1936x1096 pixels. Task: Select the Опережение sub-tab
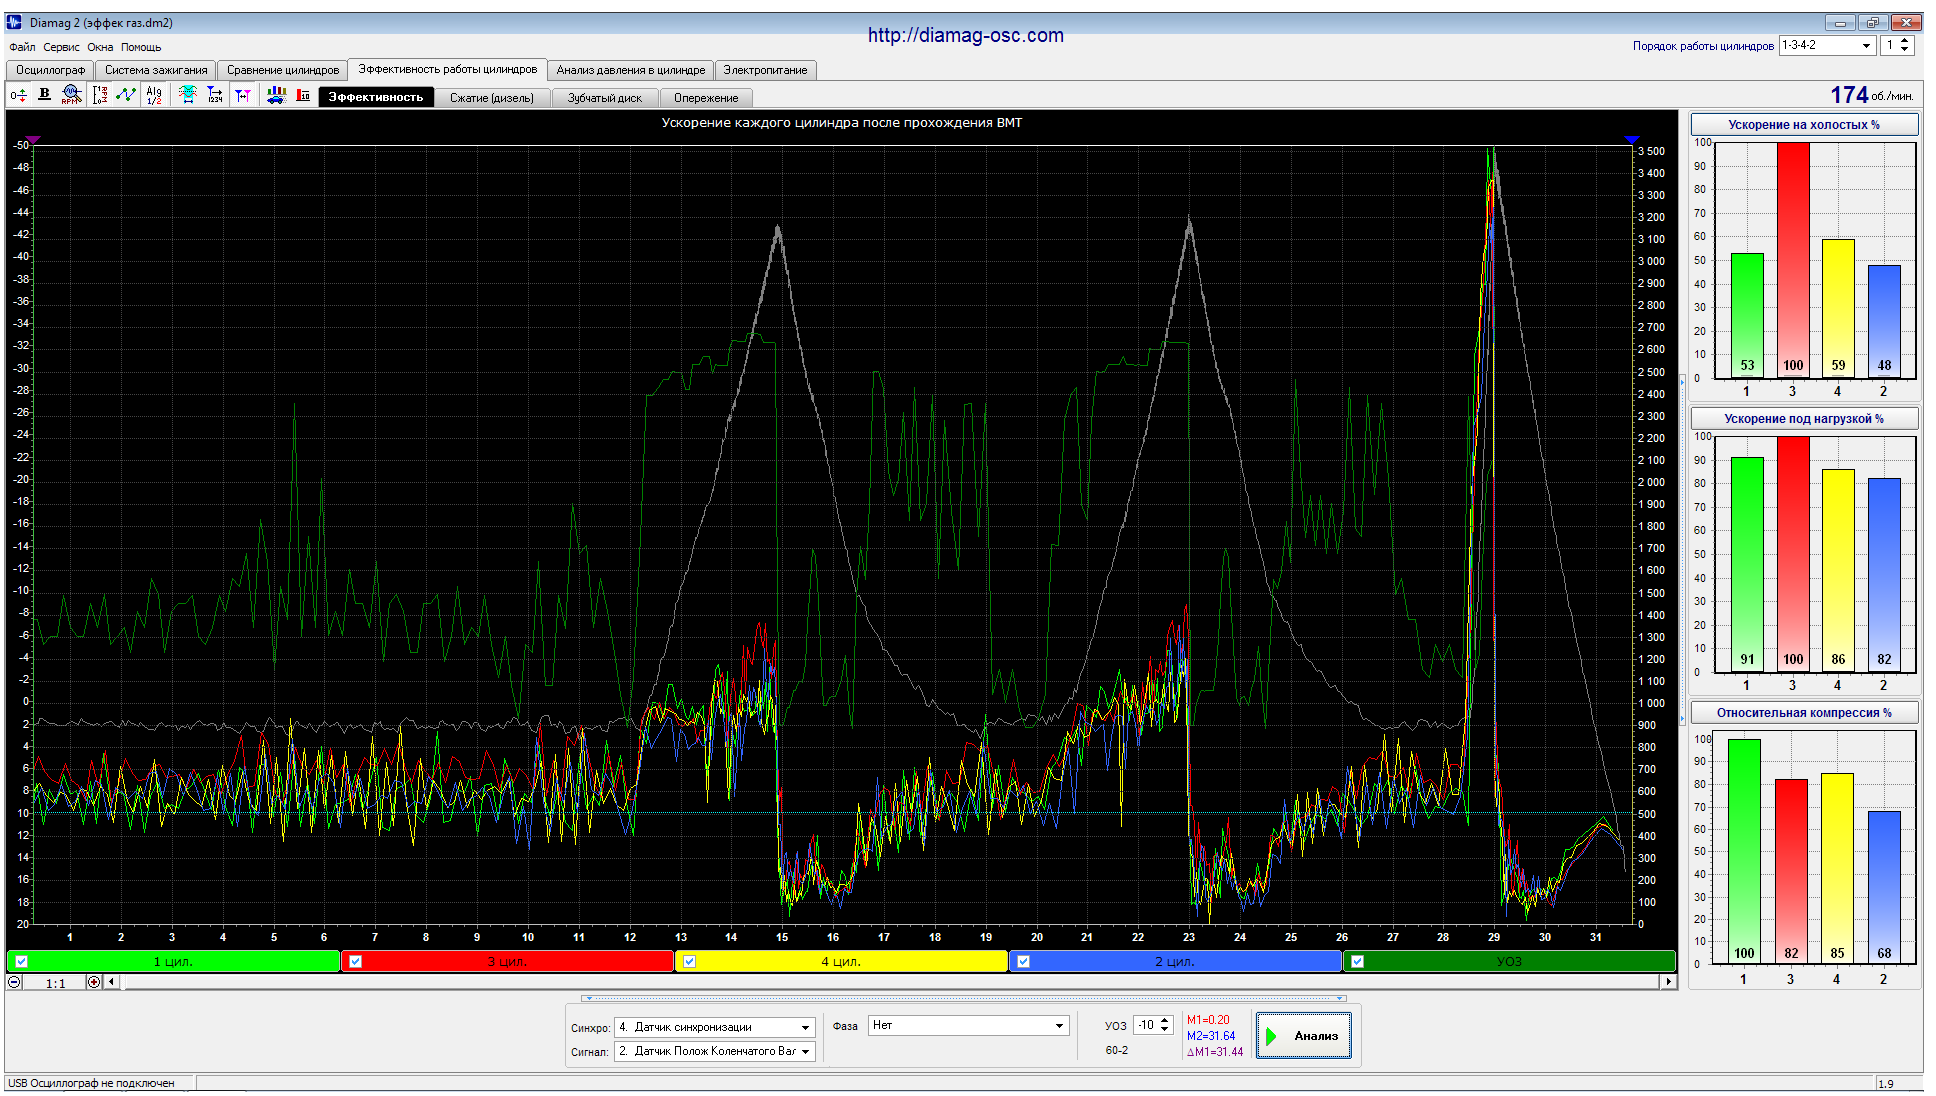[706, 98]
